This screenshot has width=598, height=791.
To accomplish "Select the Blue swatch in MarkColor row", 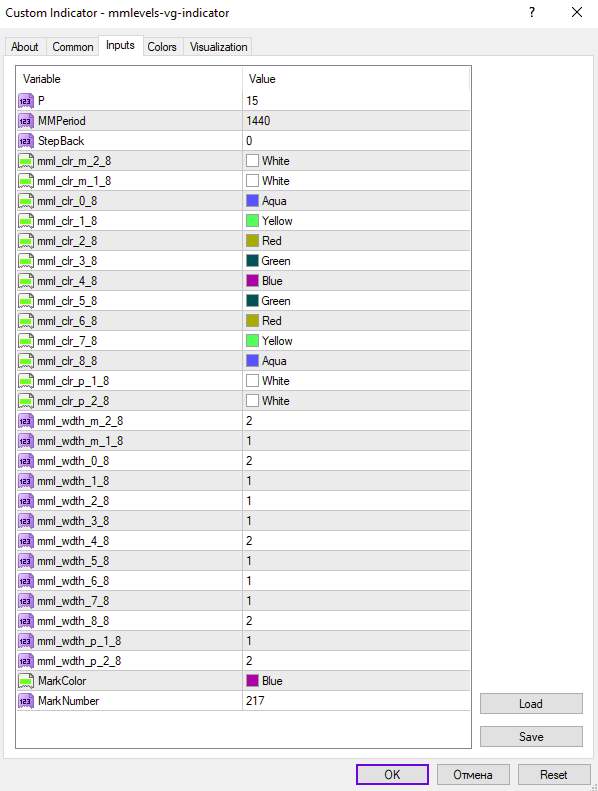I will coord(252,681).
